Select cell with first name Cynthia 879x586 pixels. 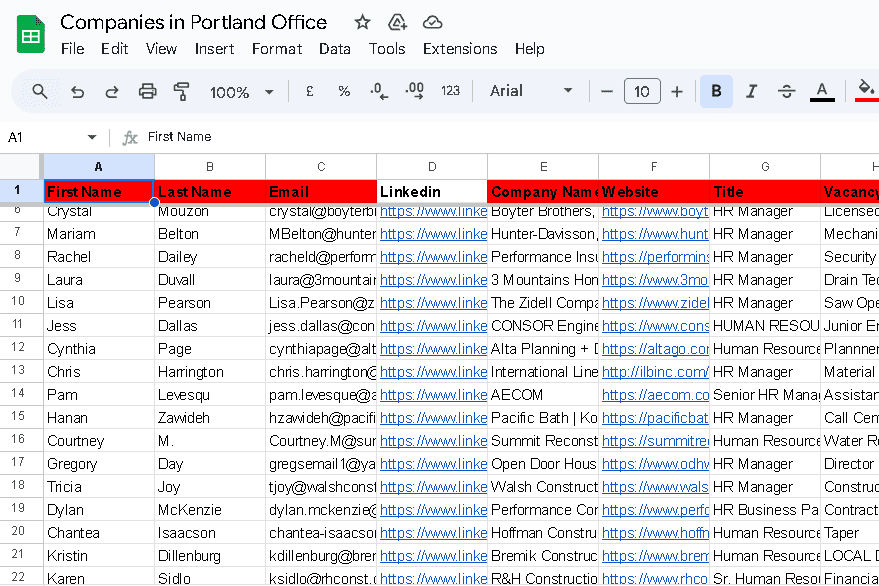[x=99, y=349]
